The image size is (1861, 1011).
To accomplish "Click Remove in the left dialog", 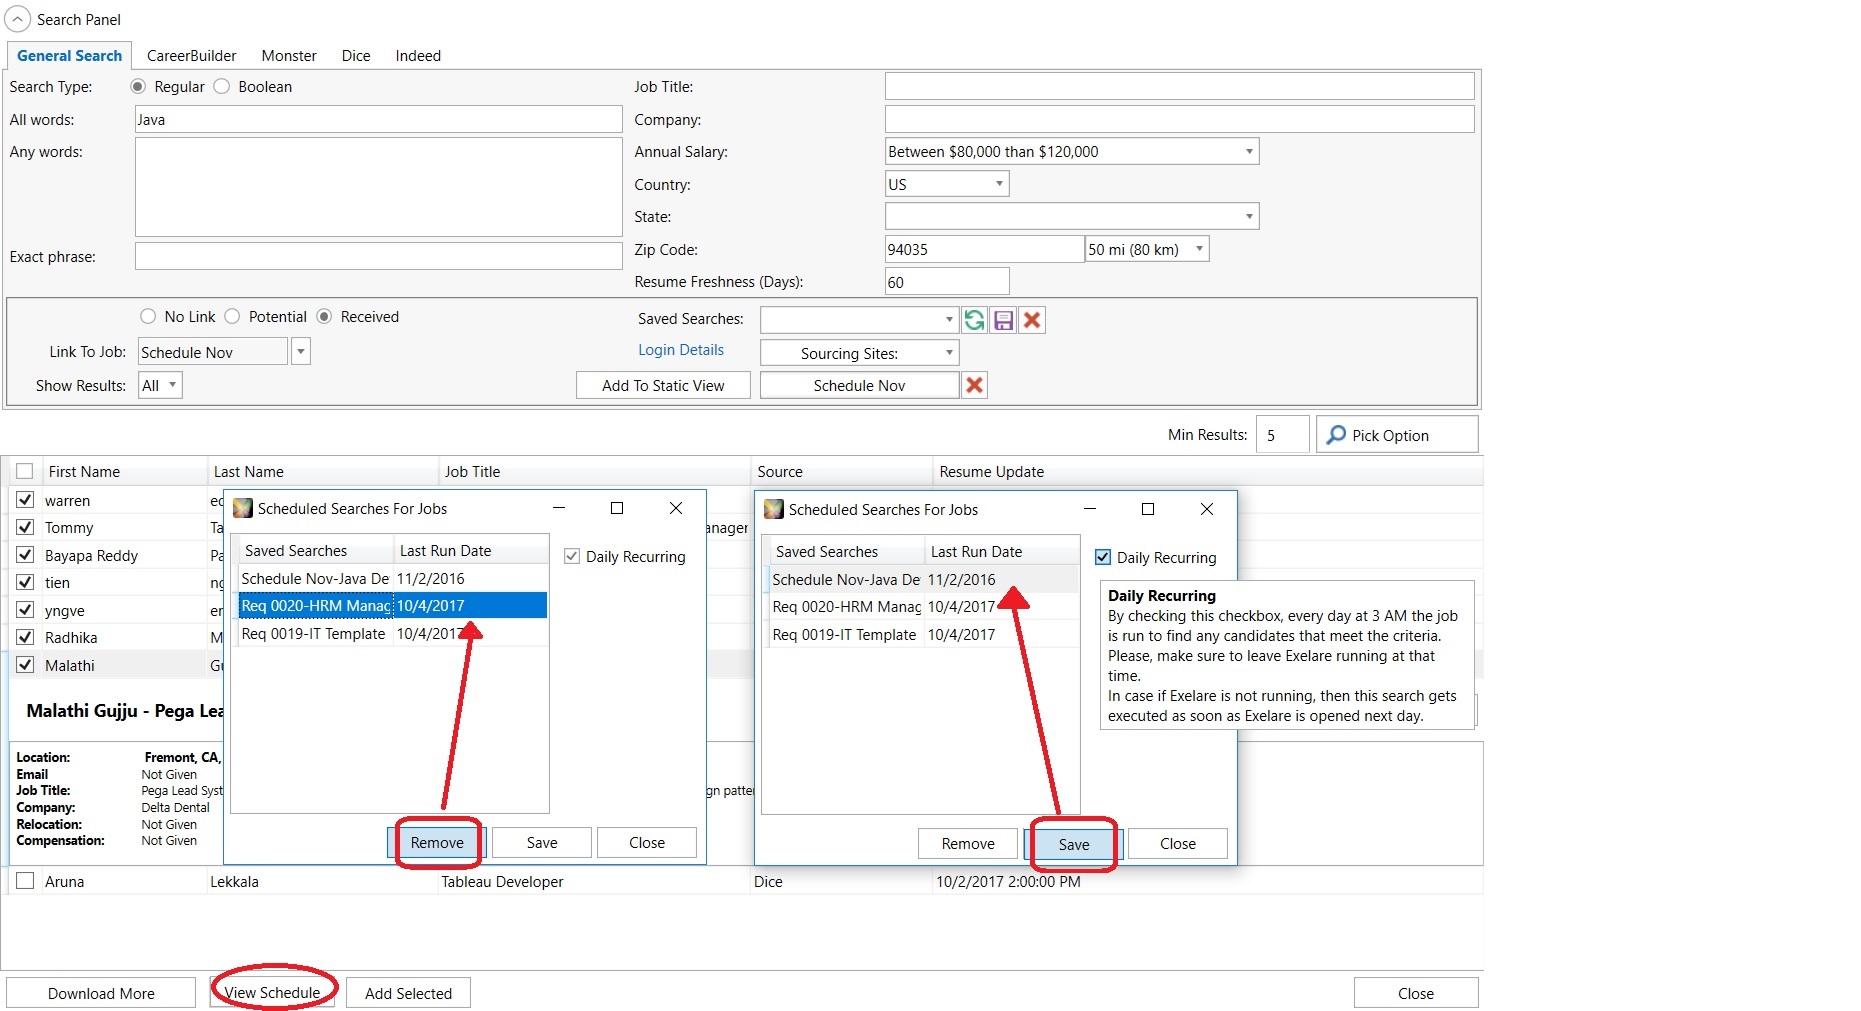I will 437,842.
